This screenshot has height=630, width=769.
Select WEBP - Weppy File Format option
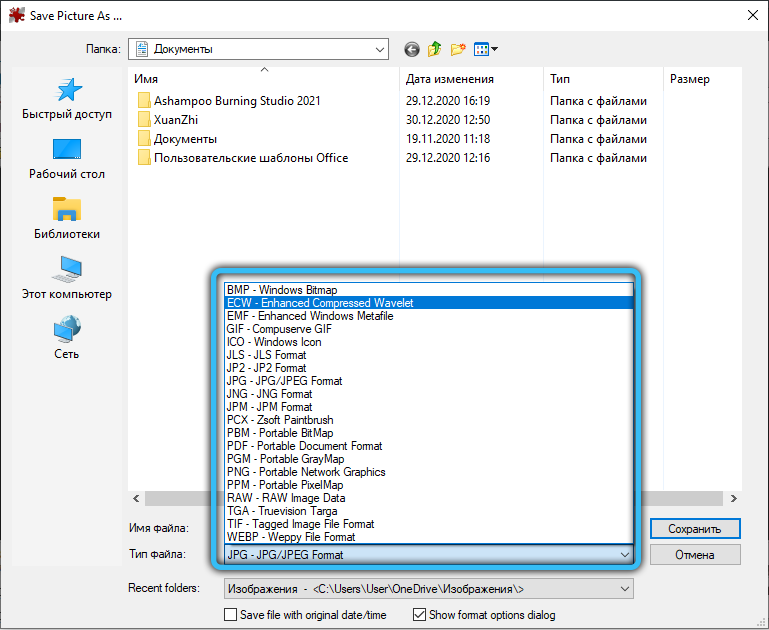click(x=291, y=537)
